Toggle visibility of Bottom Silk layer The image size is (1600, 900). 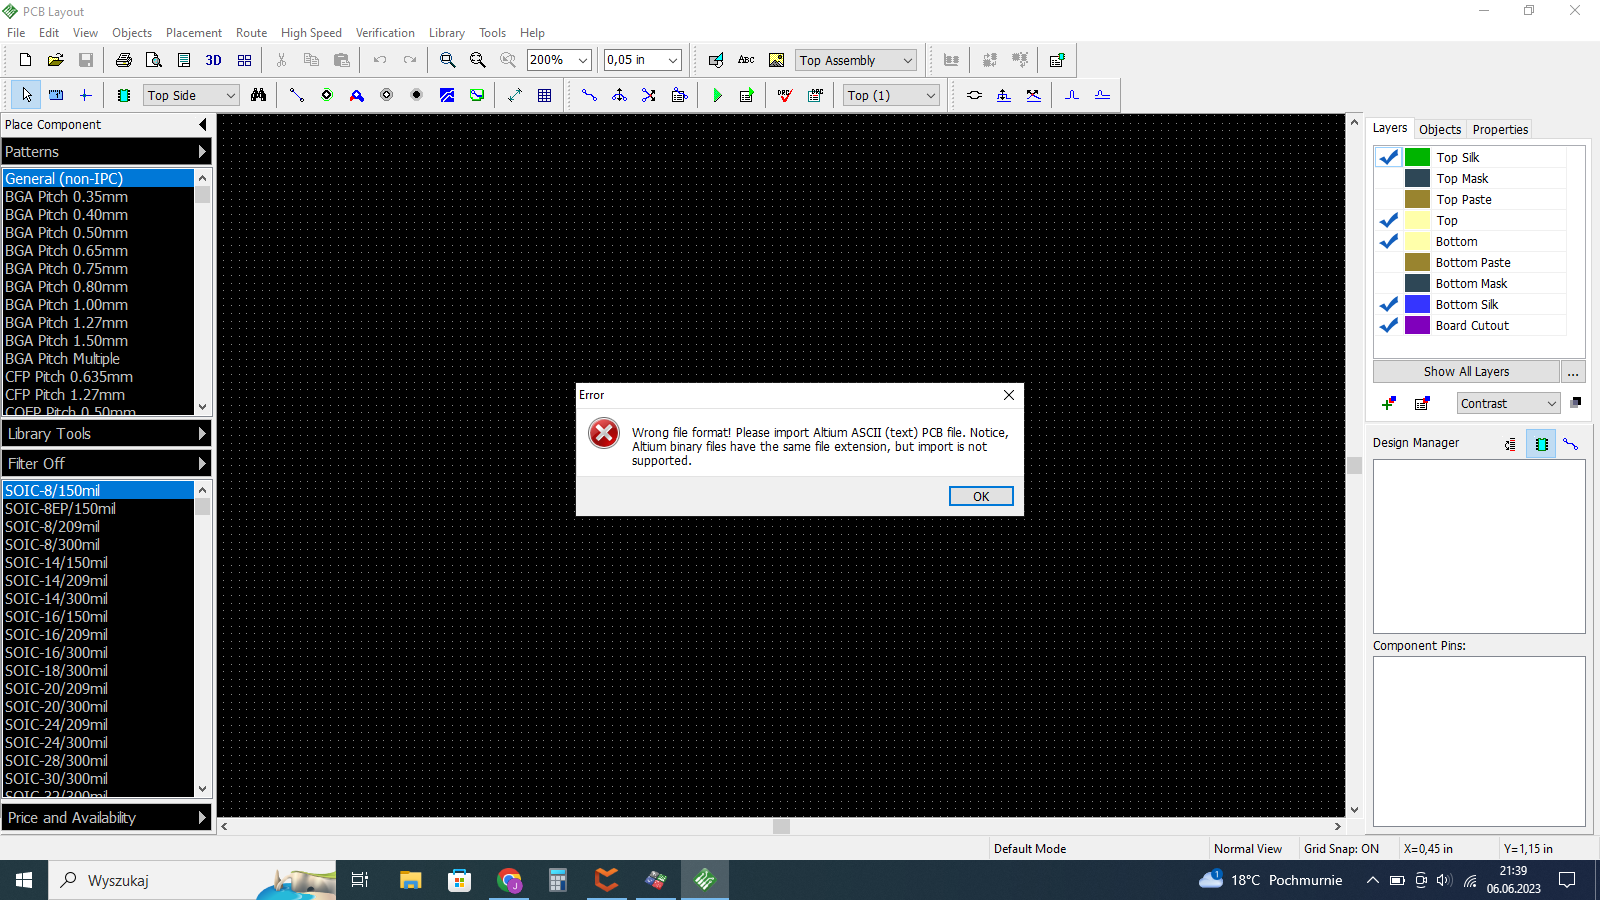tap(1389, 304)
